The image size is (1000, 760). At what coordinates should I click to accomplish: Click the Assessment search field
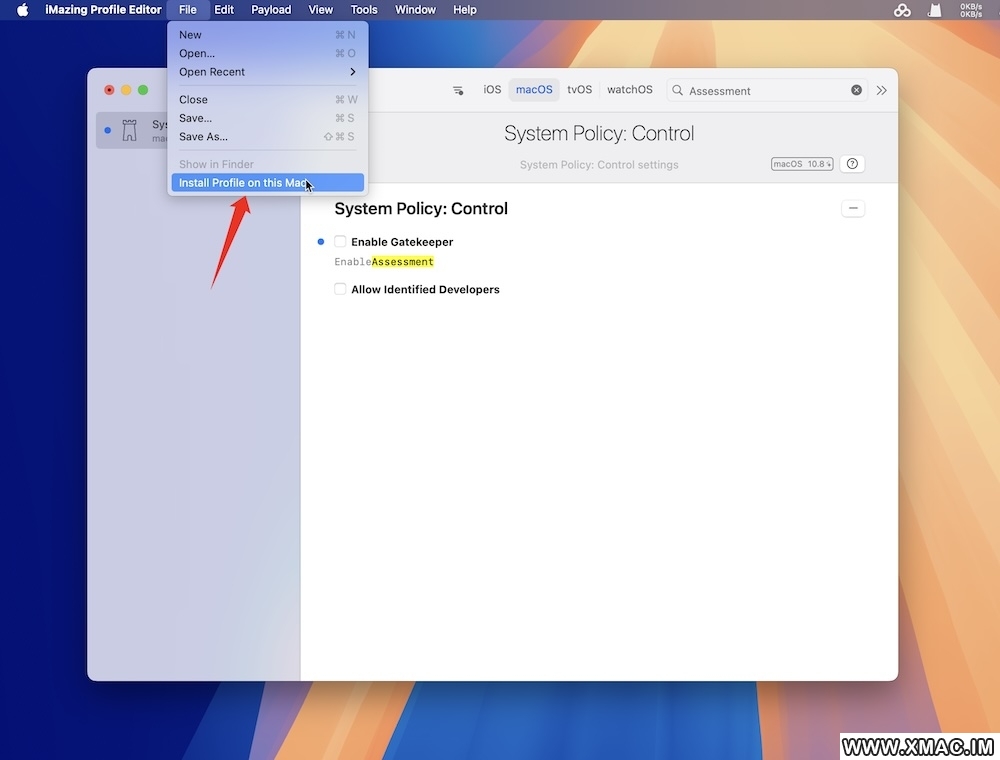(x=767, y=91)
